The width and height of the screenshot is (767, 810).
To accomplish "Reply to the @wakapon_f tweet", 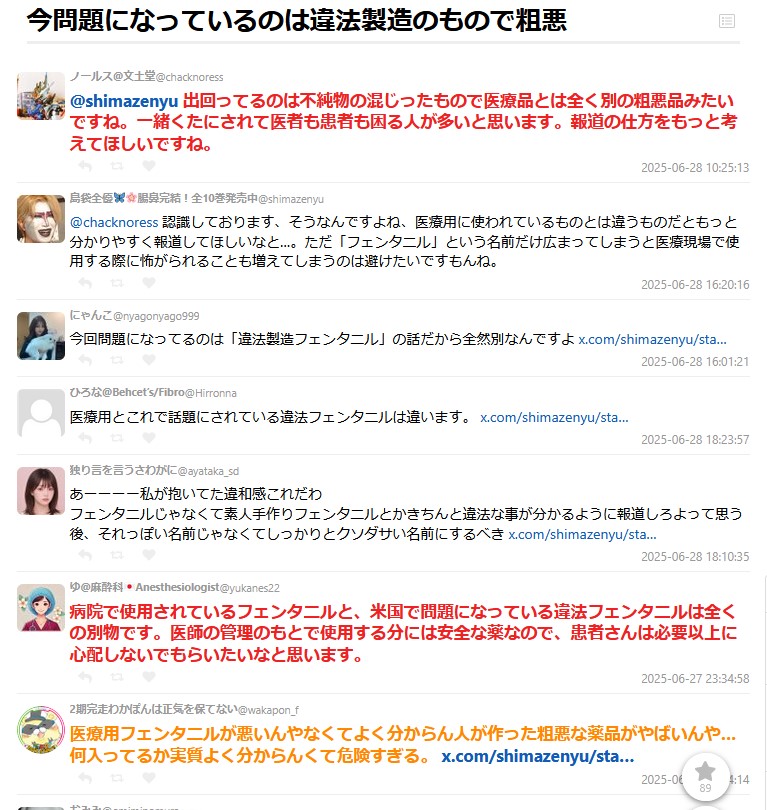I will (x=85, y=778).
